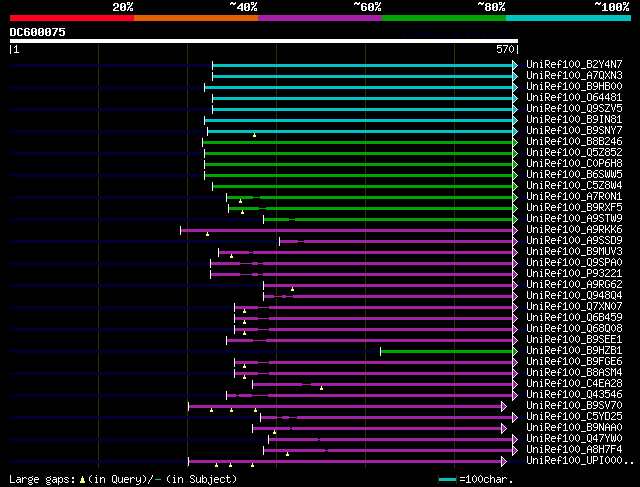This screenshot has height=487, width=640.
Task: Click the yellow gap marker under Q7XN07 bar
Action: pos(244,311)
